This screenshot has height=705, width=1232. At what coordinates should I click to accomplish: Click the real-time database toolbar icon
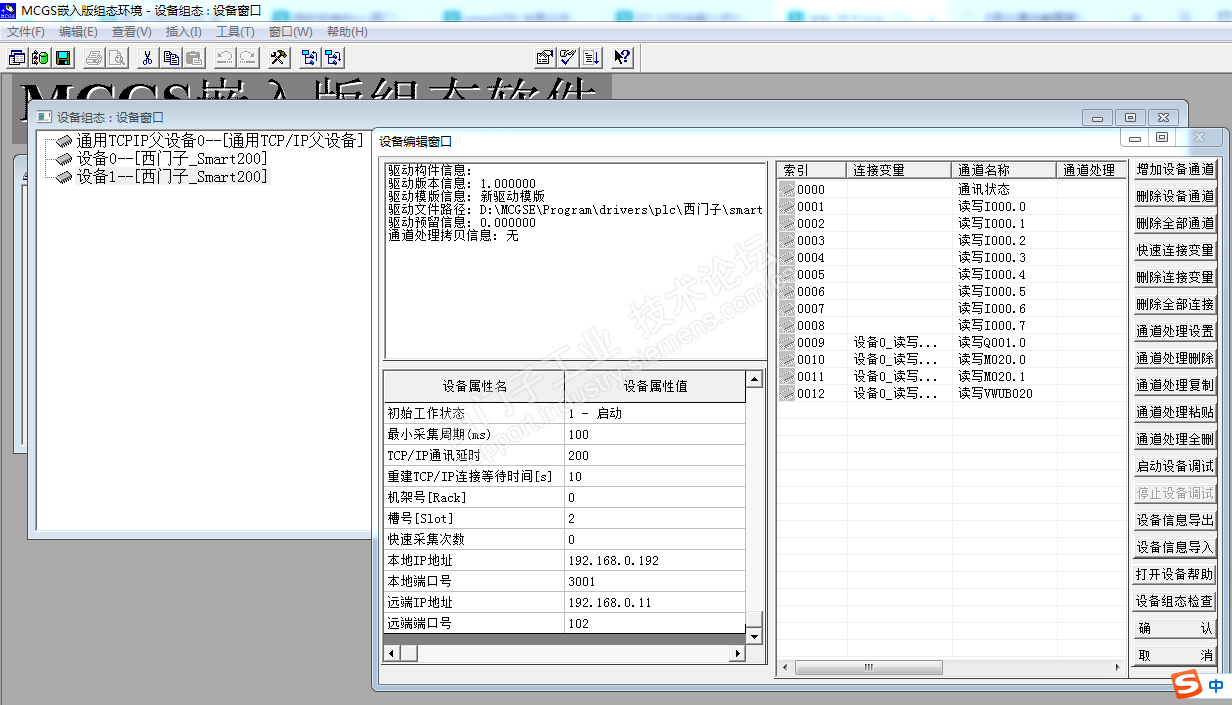pos(40,58)
